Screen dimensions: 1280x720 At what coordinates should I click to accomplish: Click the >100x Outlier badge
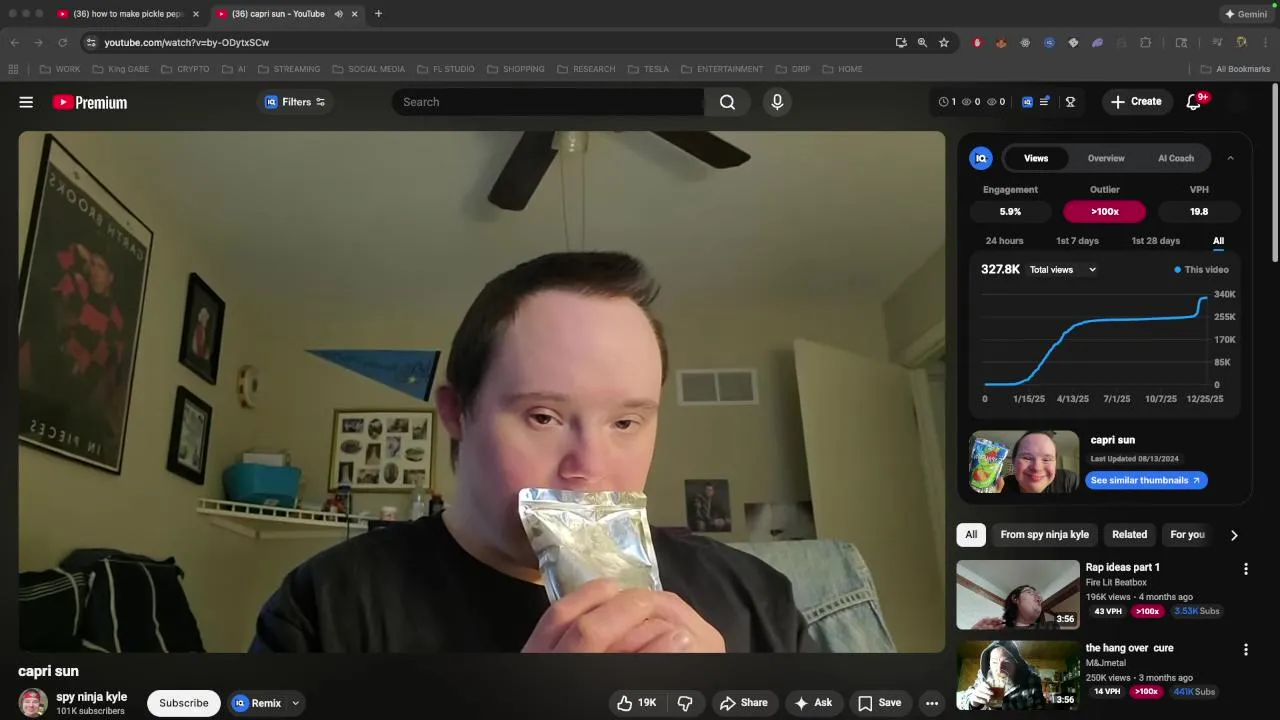[1105, 212]
